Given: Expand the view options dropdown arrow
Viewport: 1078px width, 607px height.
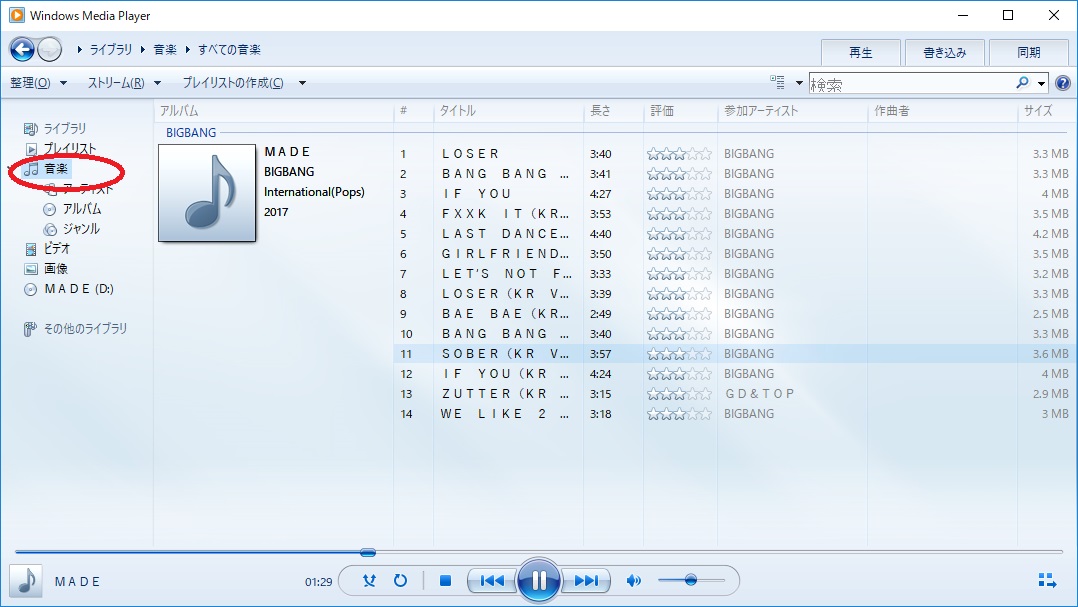Looking at the screenshot, I should coord(799,83).
